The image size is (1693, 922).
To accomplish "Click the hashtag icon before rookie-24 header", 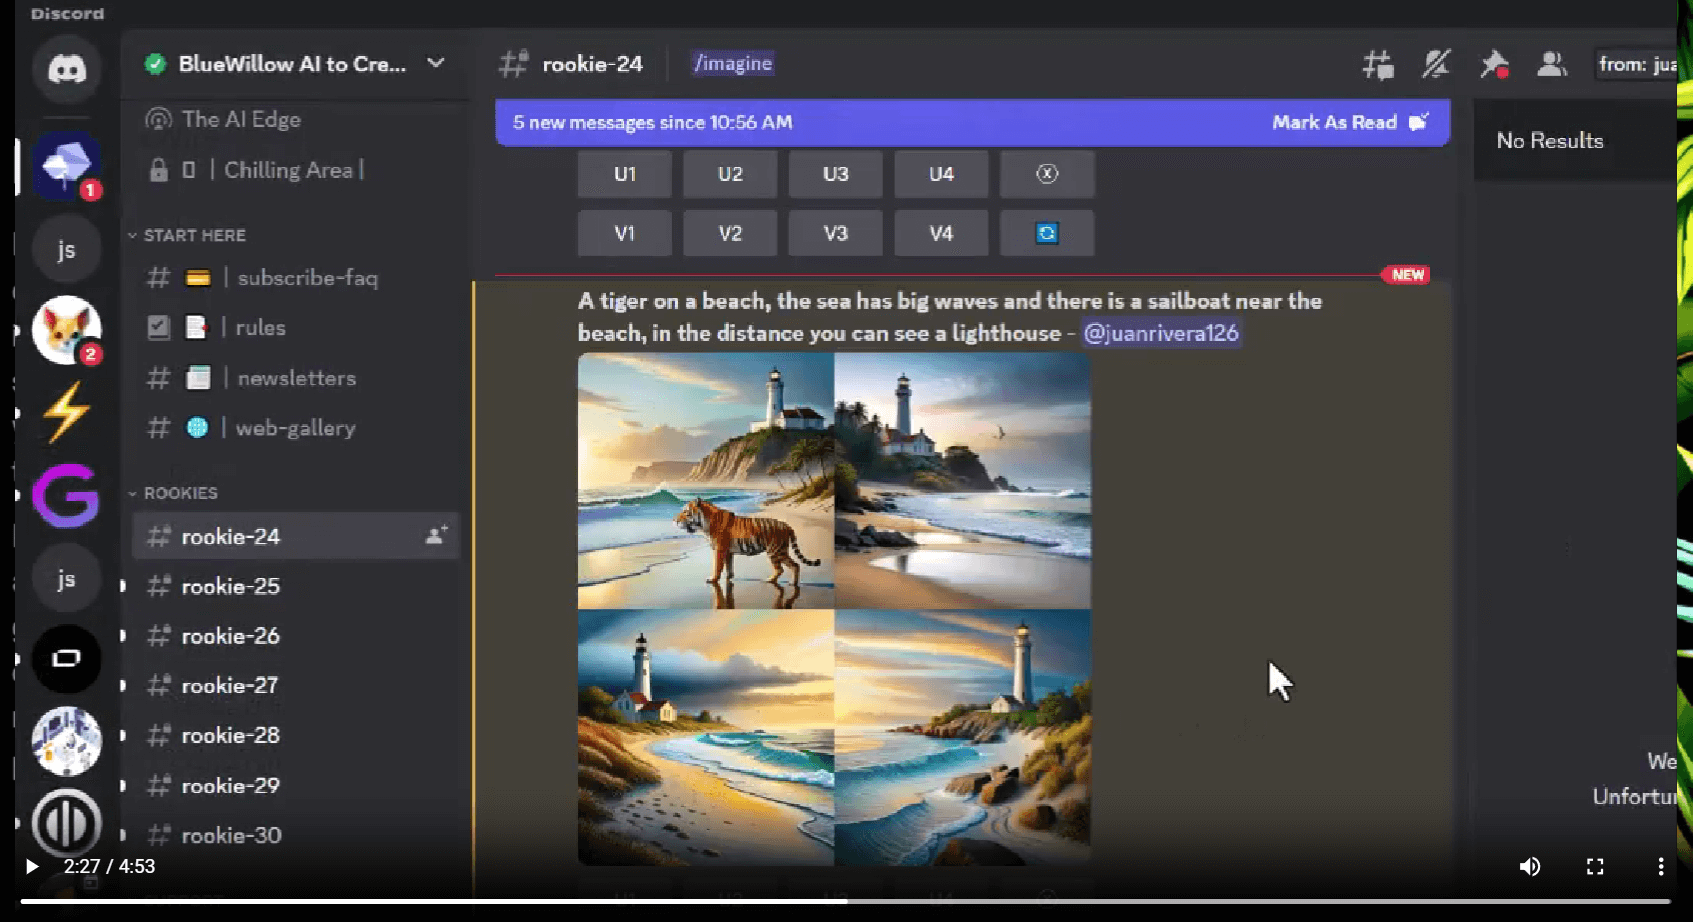I will click(x=514, y=64).
